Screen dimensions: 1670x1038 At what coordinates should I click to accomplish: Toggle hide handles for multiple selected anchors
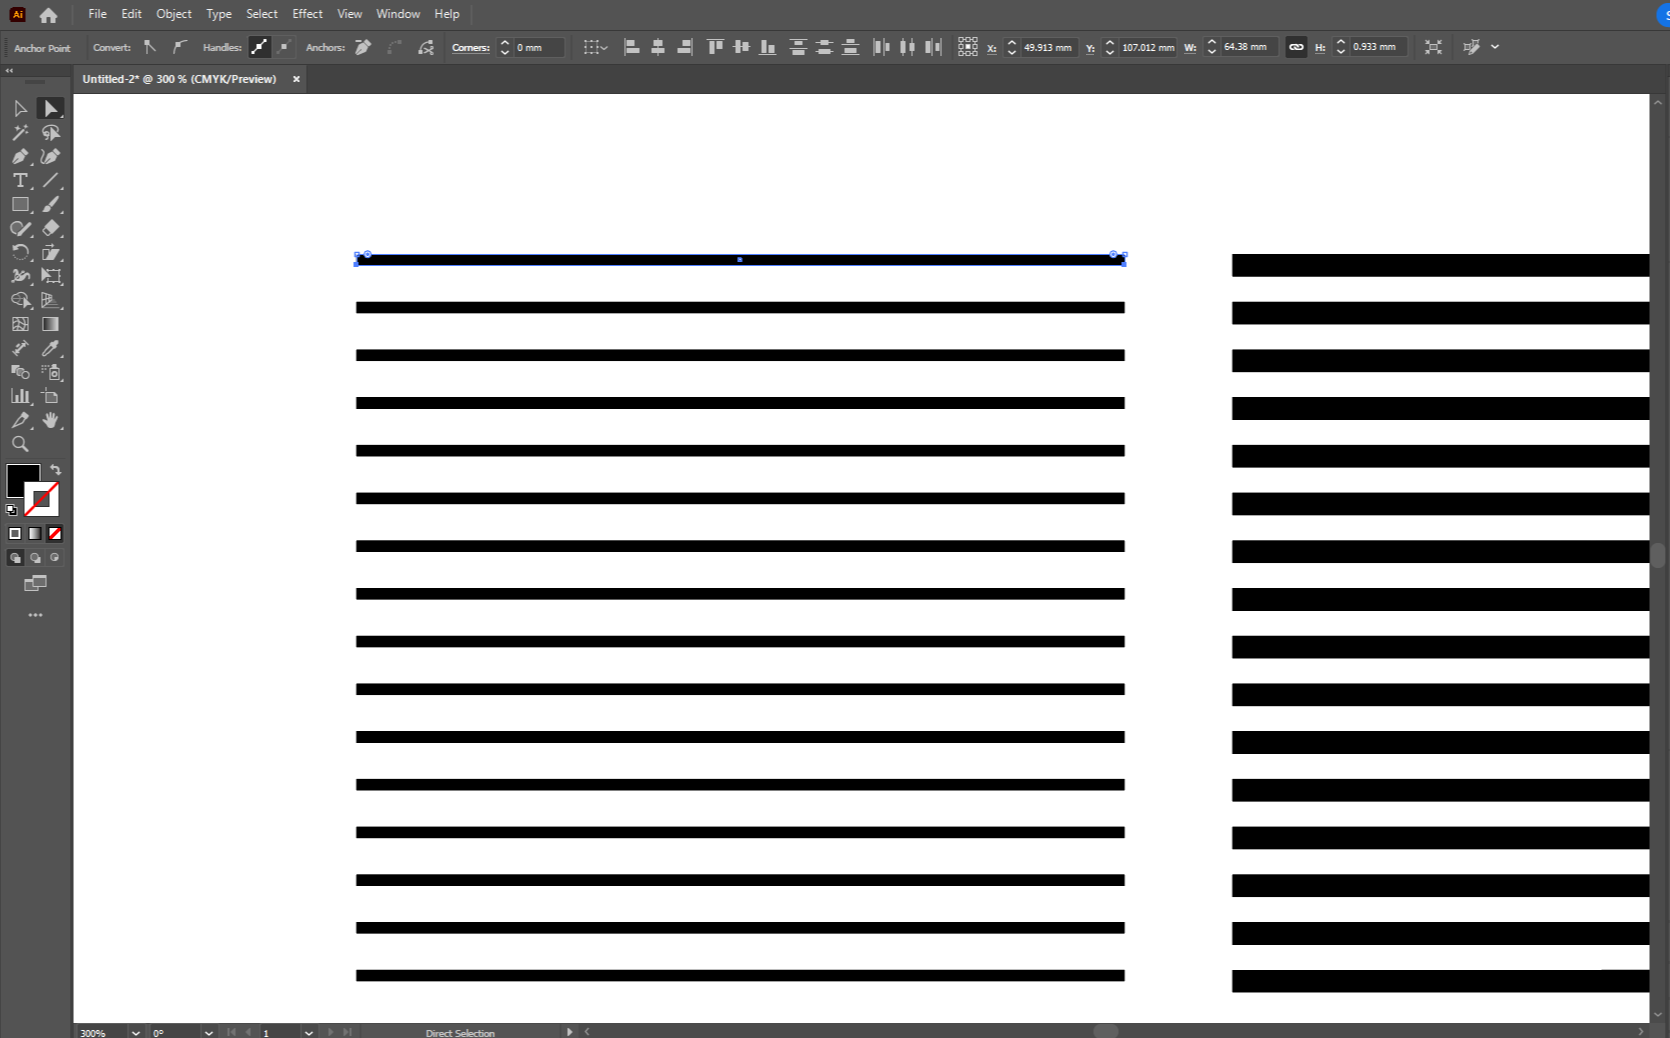click(x=285, y=47)
